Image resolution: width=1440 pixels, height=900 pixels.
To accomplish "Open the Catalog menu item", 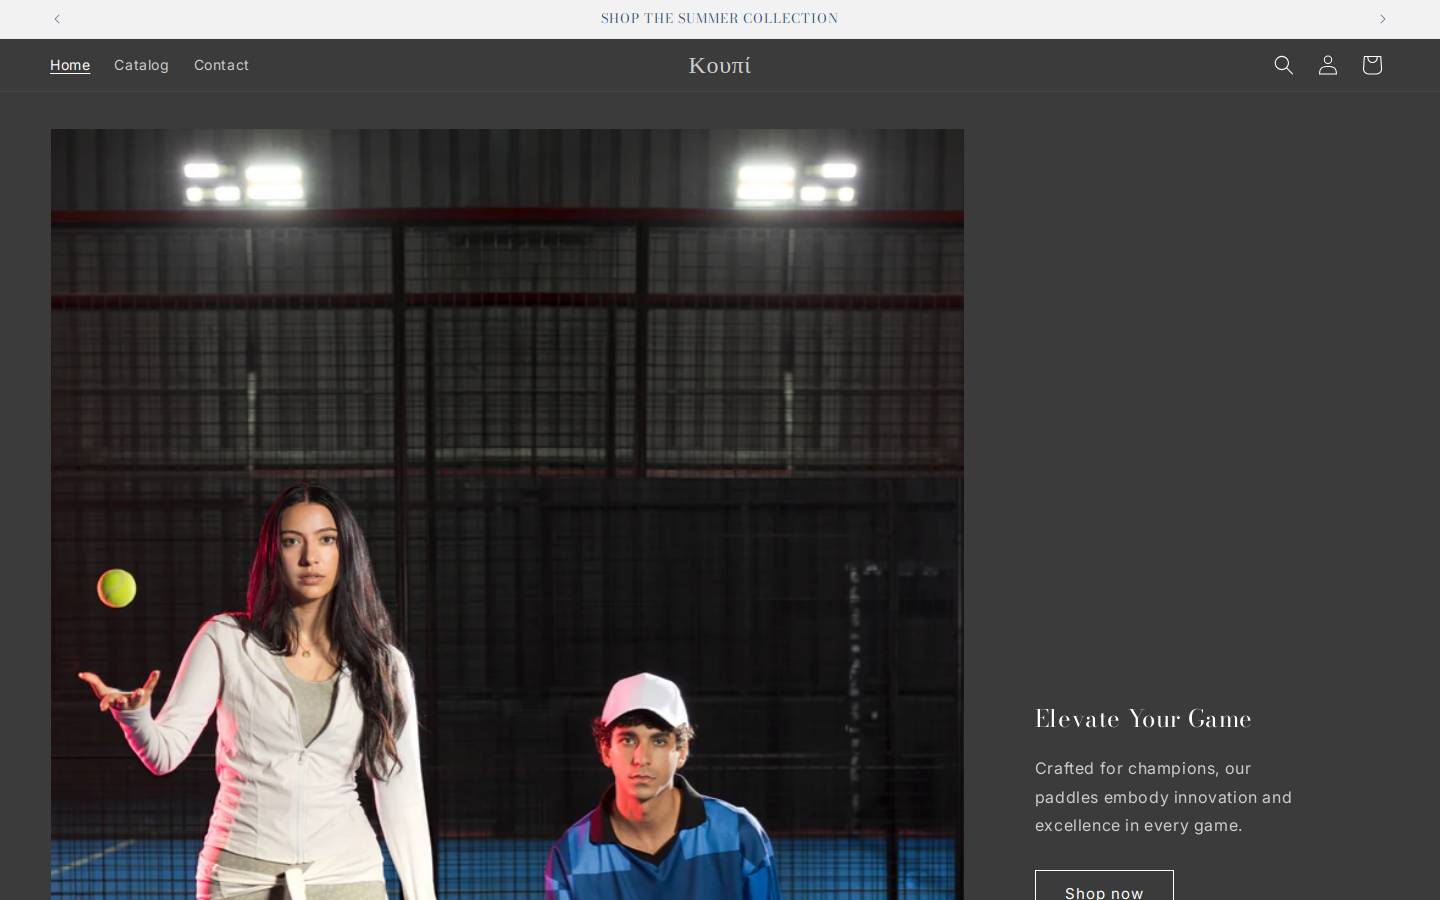I will click(141, 65).
